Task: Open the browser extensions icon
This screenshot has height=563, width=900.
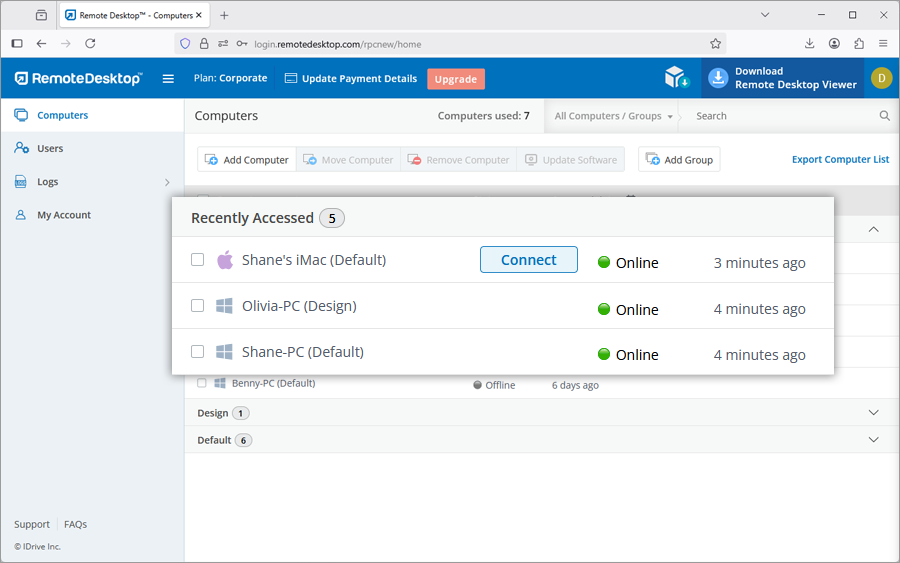Action: pos(859,44)
